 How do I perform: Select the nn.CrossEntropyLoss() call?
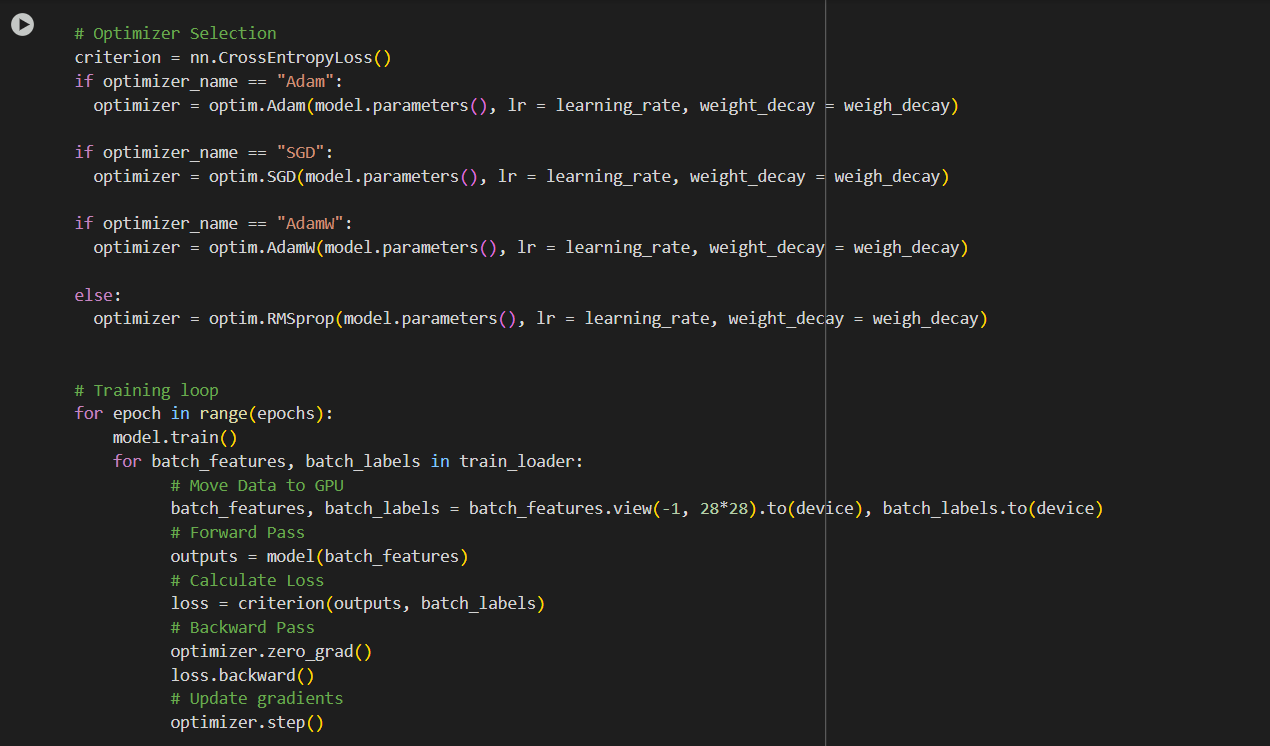coord(289,57)
